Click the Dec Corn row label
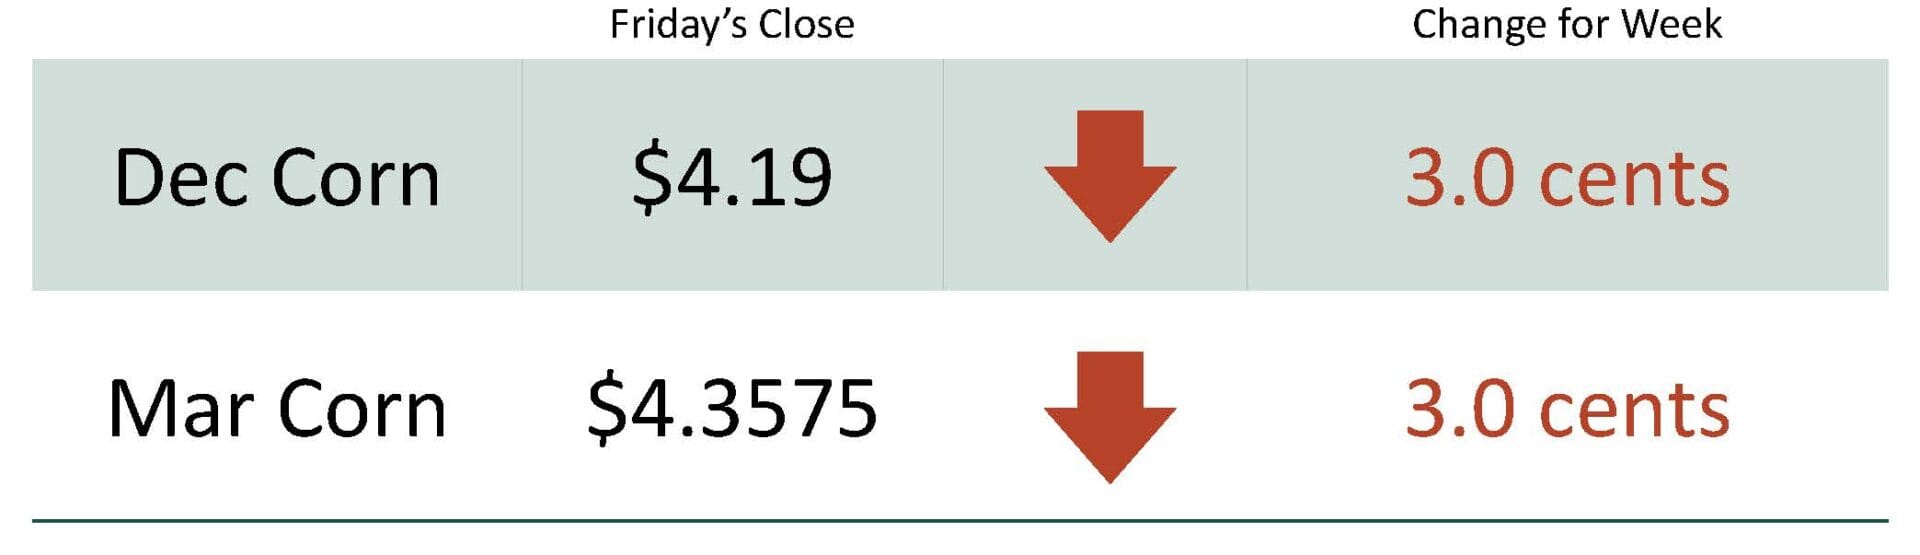Screen dimensions: 1920x555 (277, 179)
